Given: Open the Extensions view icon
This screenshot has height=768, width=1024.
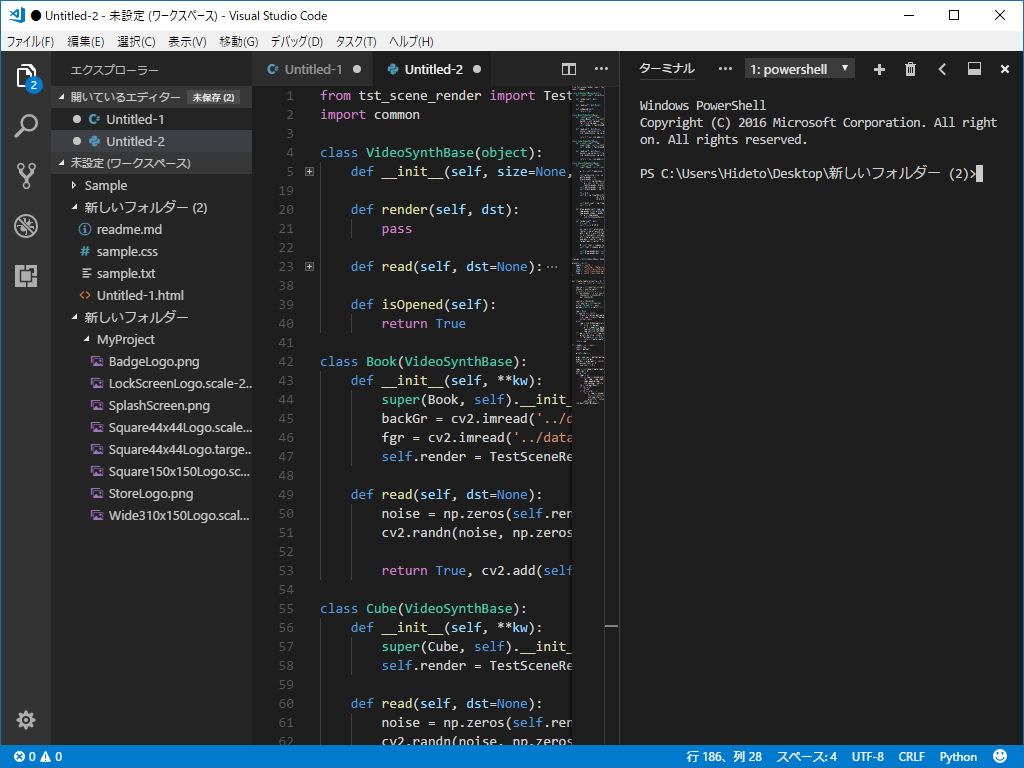Looking at the screenshot, I should (x=26, y=276).
